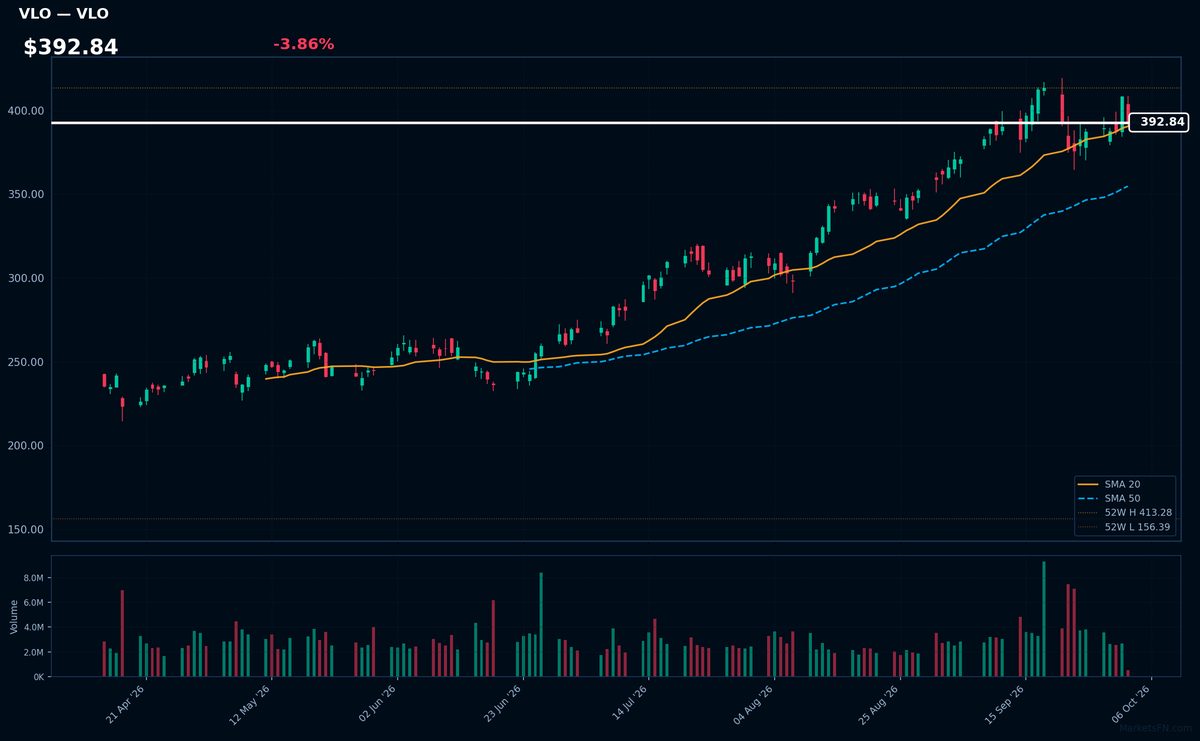Click the $392.84 current price
This screenshot has width=1200, height=741.
point(71,47)
